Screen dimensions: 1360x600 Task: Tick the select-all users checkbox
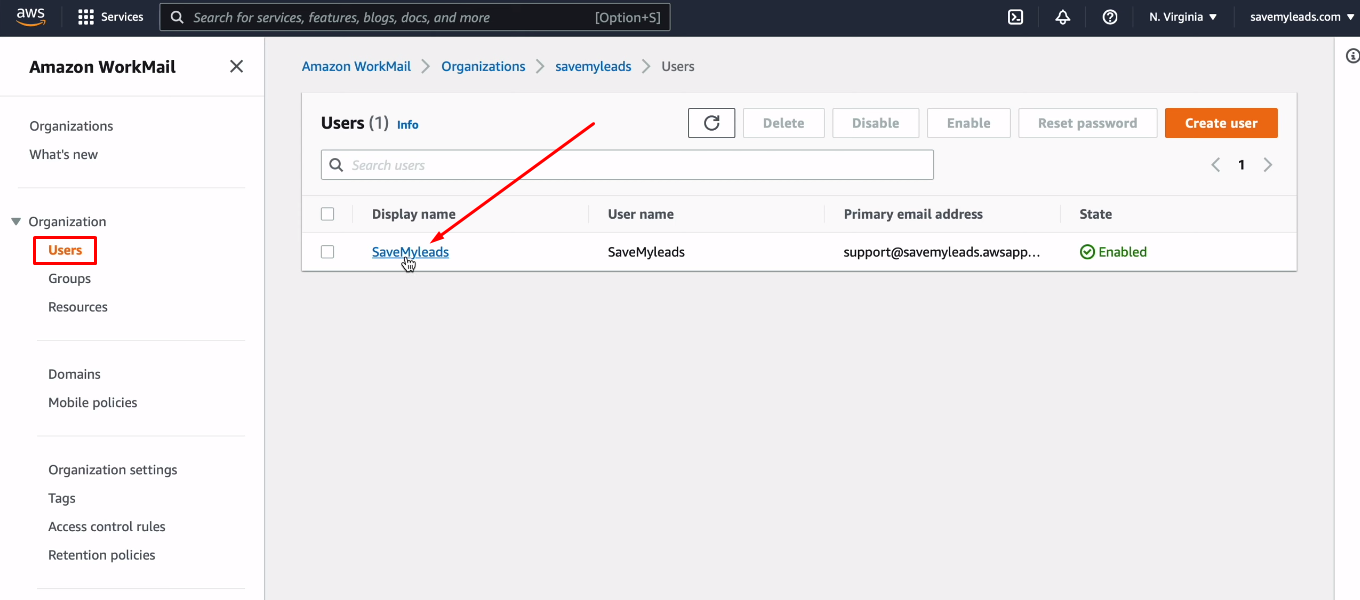tap(327, 214)
